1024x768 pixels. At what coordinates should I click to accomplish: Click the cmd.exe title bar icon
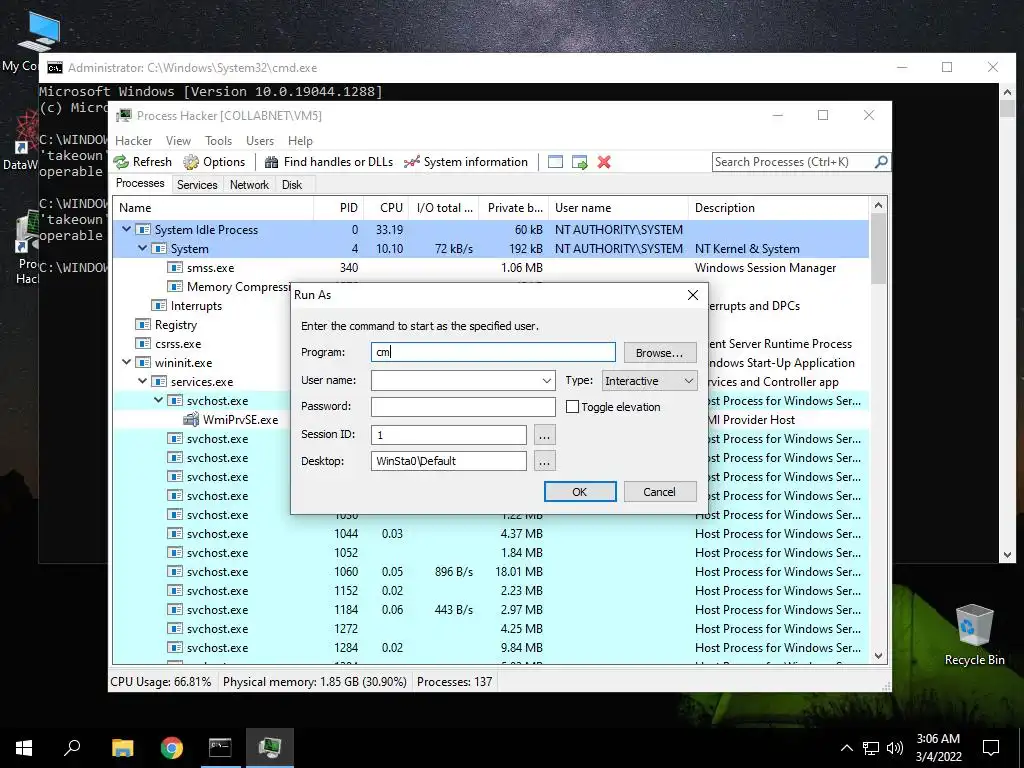point(55,68)
